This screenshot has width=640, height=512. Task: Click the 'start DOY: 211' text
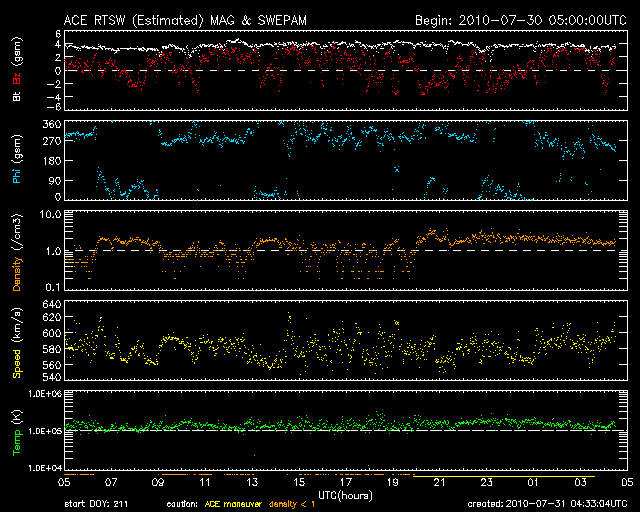point(98,504)
